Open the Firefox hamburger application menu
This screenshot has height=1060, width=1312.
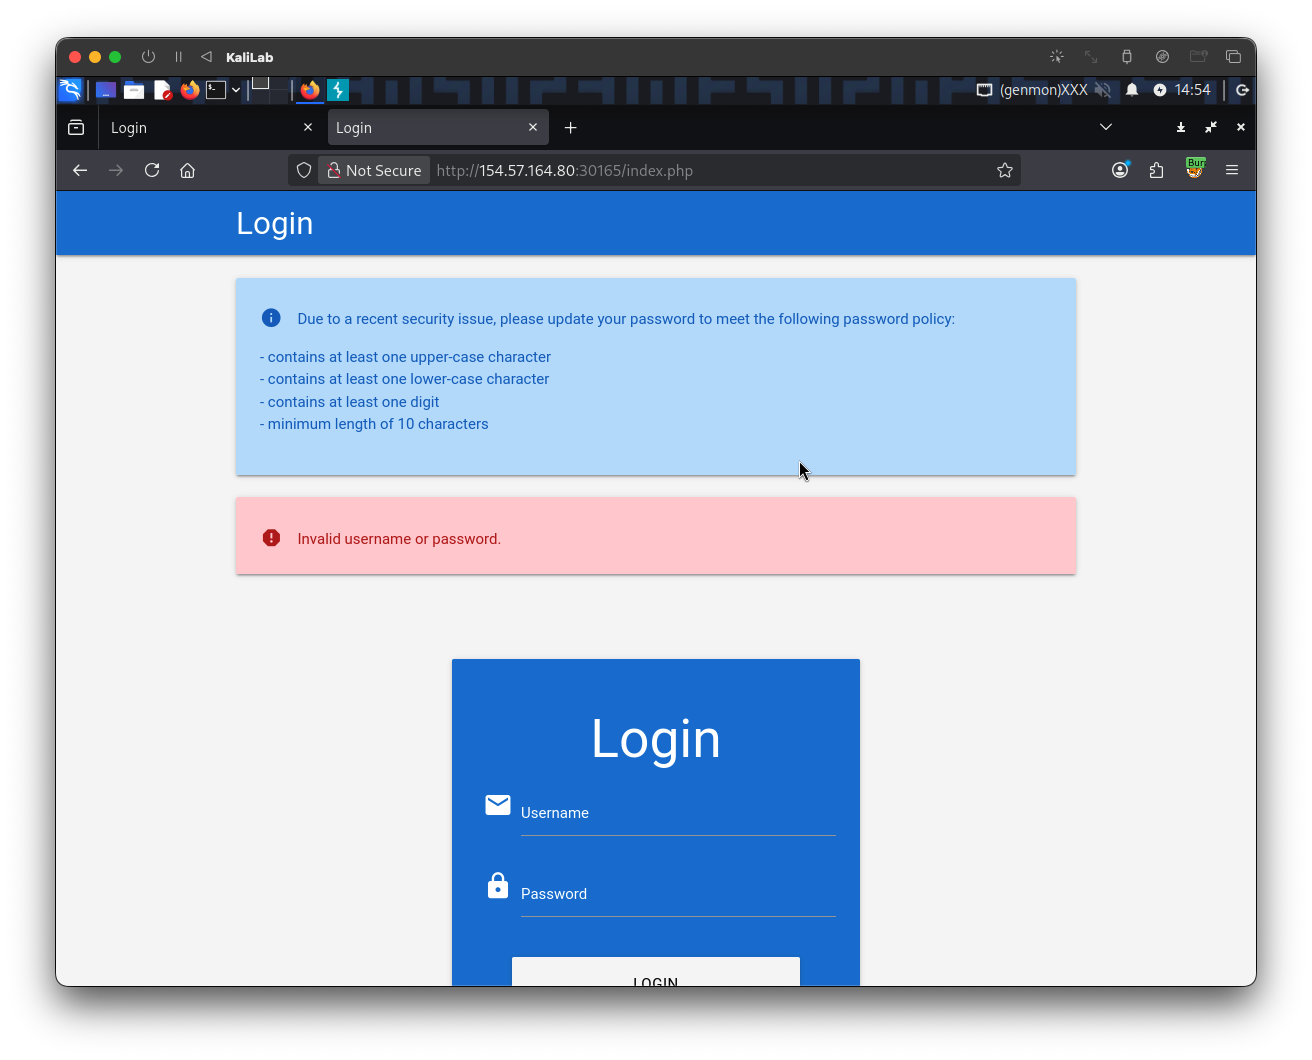(1232, 170)
